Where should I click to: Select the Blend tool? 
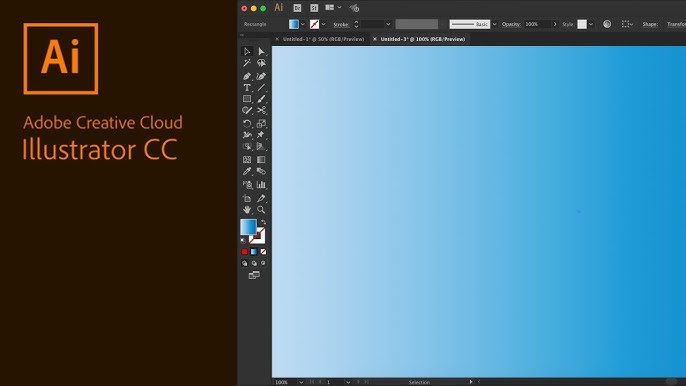(261, 171)
